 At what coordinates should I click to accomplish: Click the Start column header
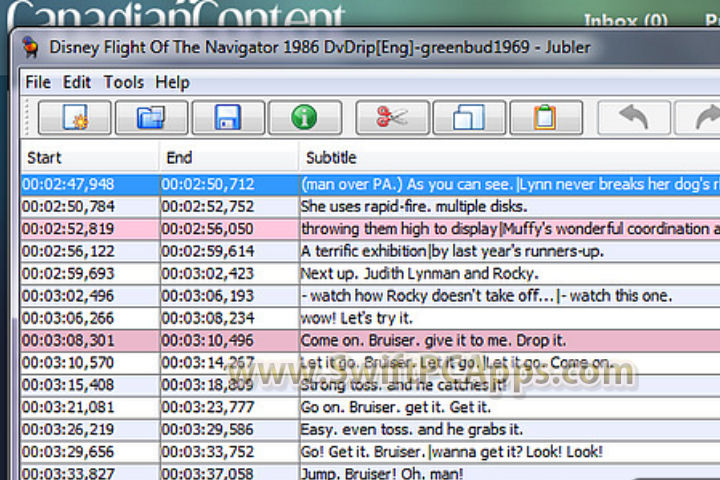(x=90, y=158)
